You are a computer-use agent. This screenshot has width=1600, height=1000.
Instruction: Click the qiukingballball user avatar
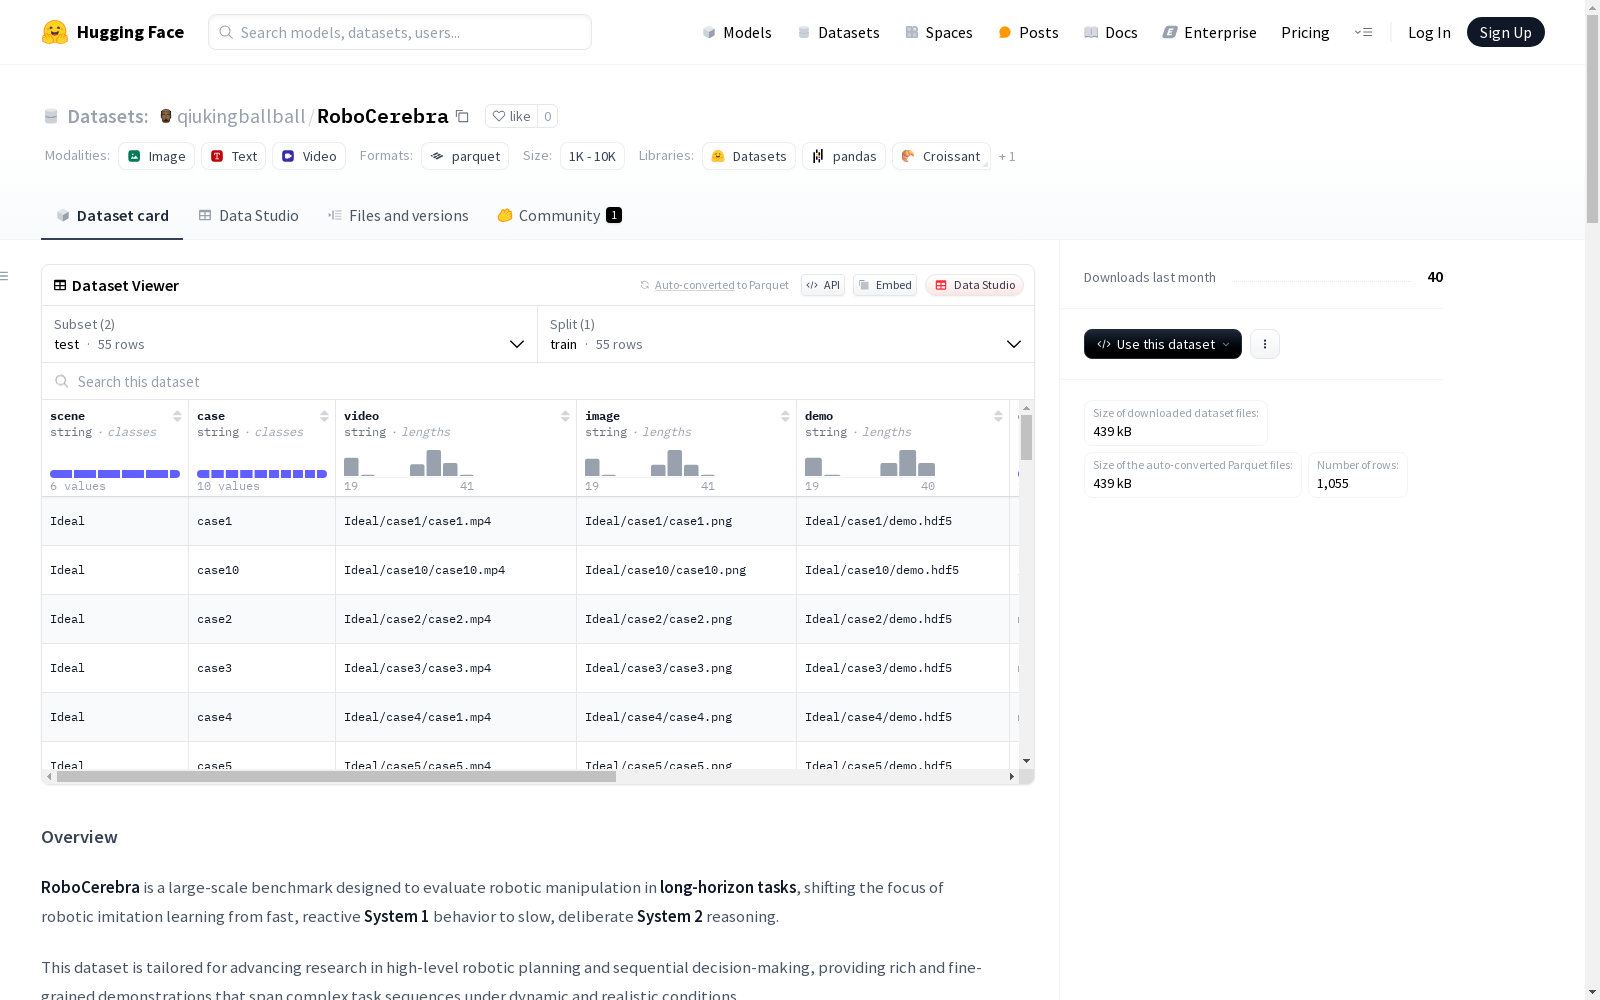pos(166,116)
